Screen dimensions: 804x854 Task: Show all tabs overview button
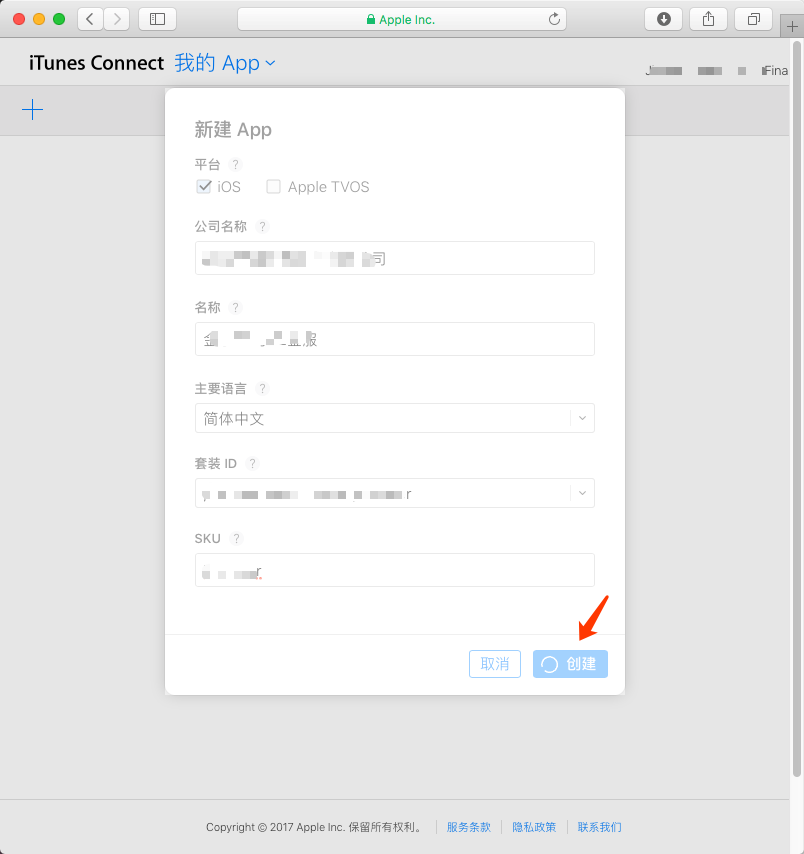753,20
